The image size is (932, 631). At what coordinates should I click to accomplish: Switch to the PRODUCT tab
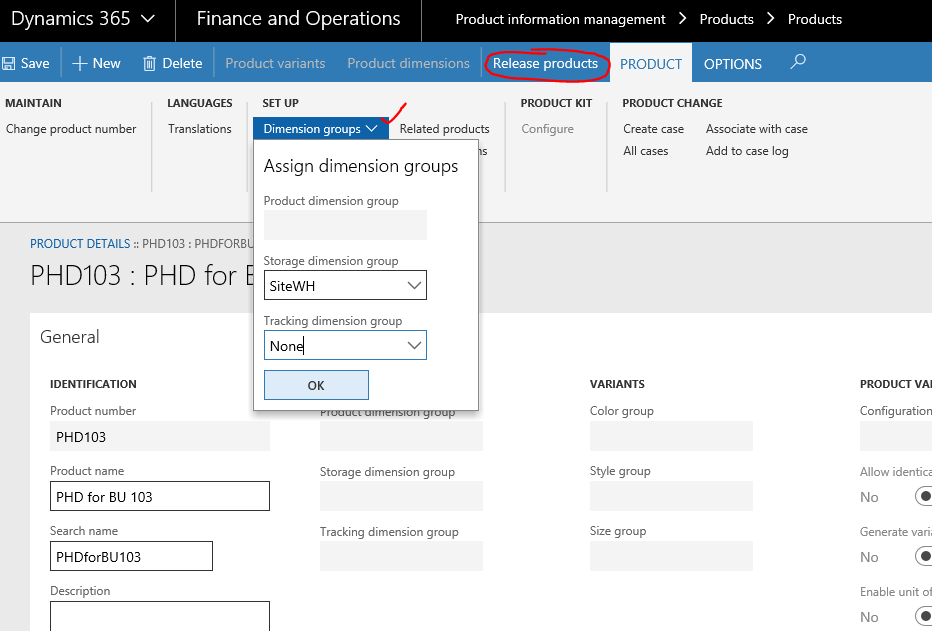[651, 64]
